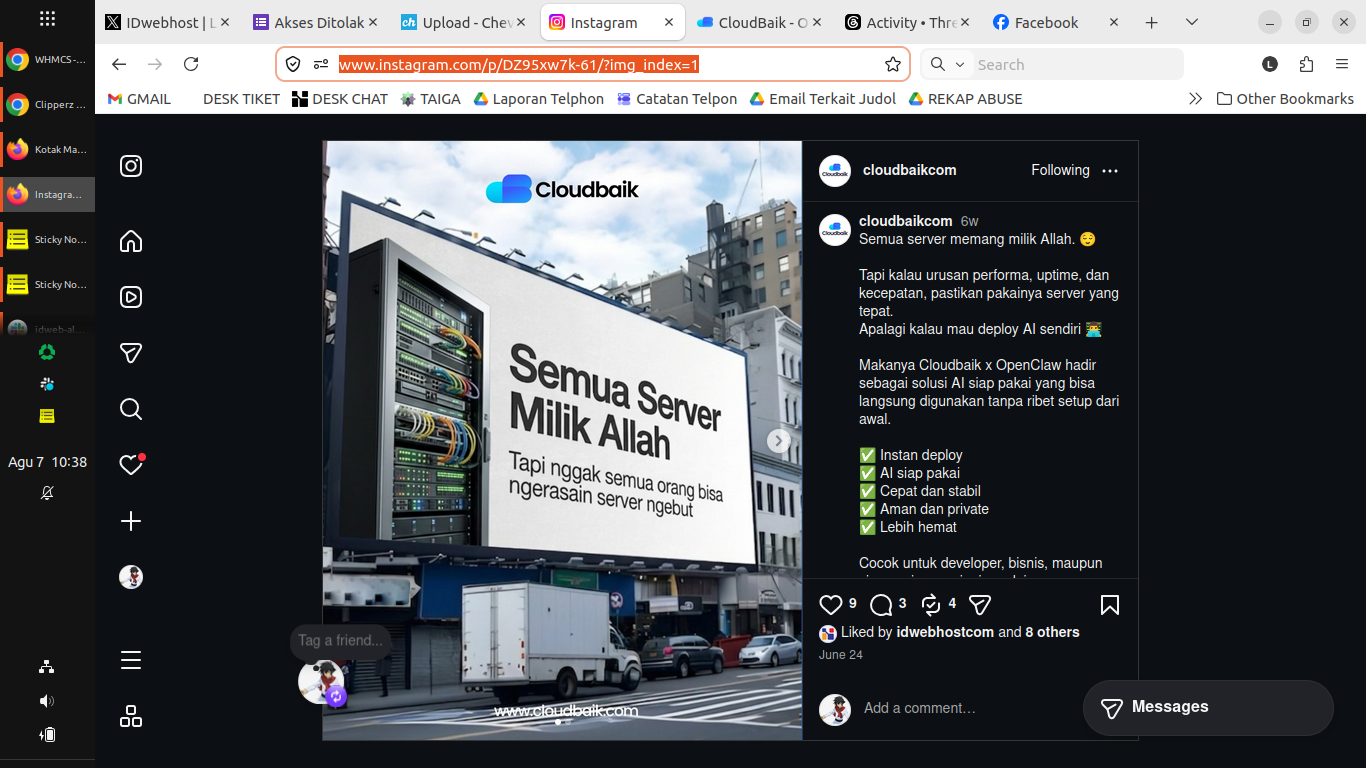The height and width of the screenshot is (768, 1366).
Task: Open the desktop applications grid
Action: [47, 19]
